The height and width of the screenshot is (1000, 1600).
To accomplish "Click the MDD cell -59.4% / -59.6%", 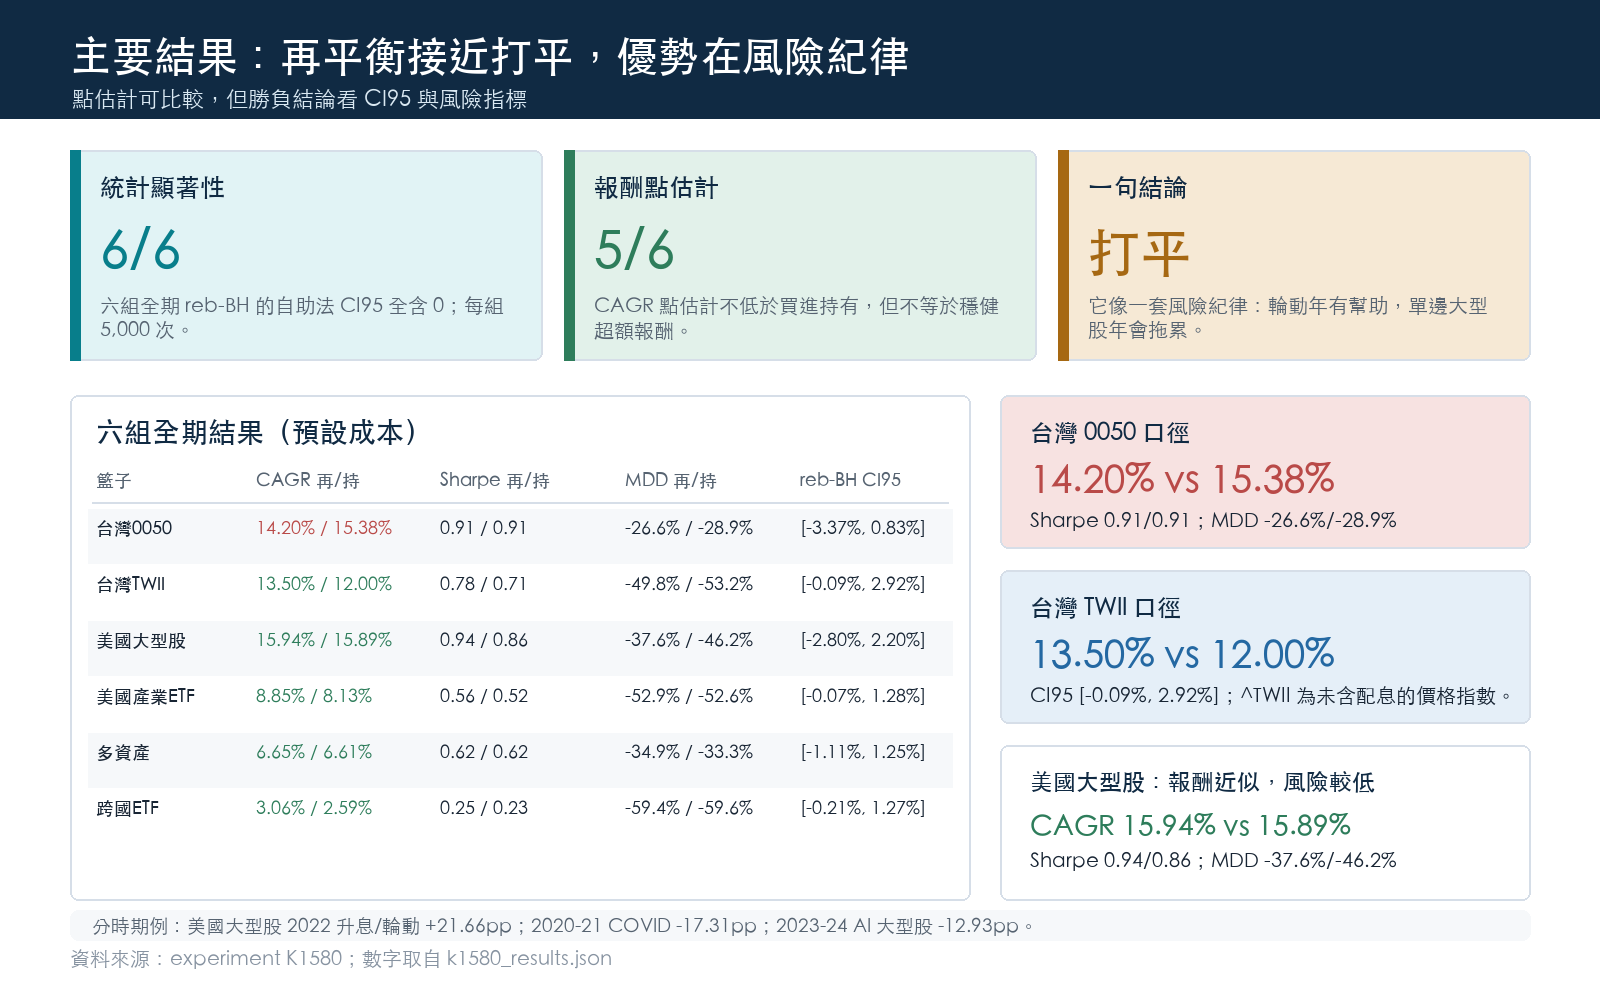I will tap(689, 808).
